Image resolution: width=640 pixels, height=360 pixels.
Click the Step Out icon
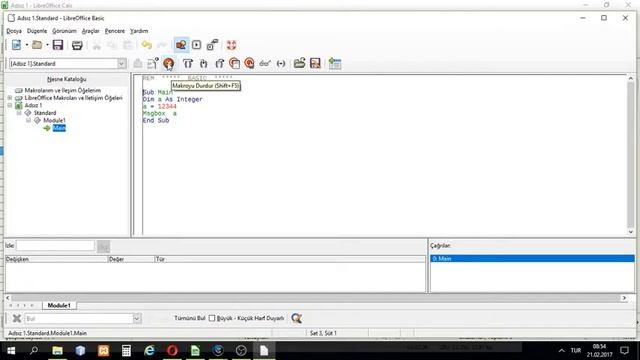pyautogui.click(x=219, y=63)
